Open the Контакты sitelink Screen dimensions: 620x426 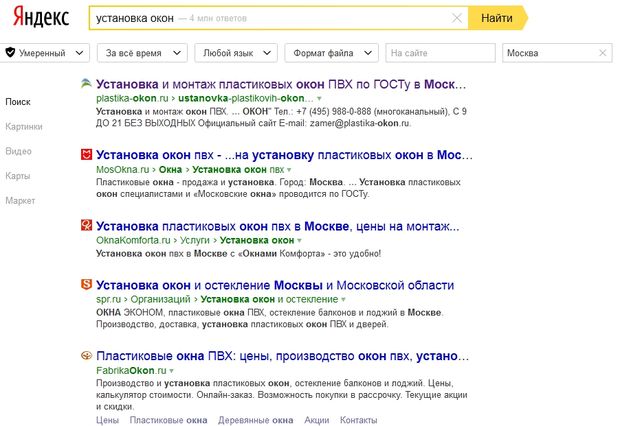(359, 420)
